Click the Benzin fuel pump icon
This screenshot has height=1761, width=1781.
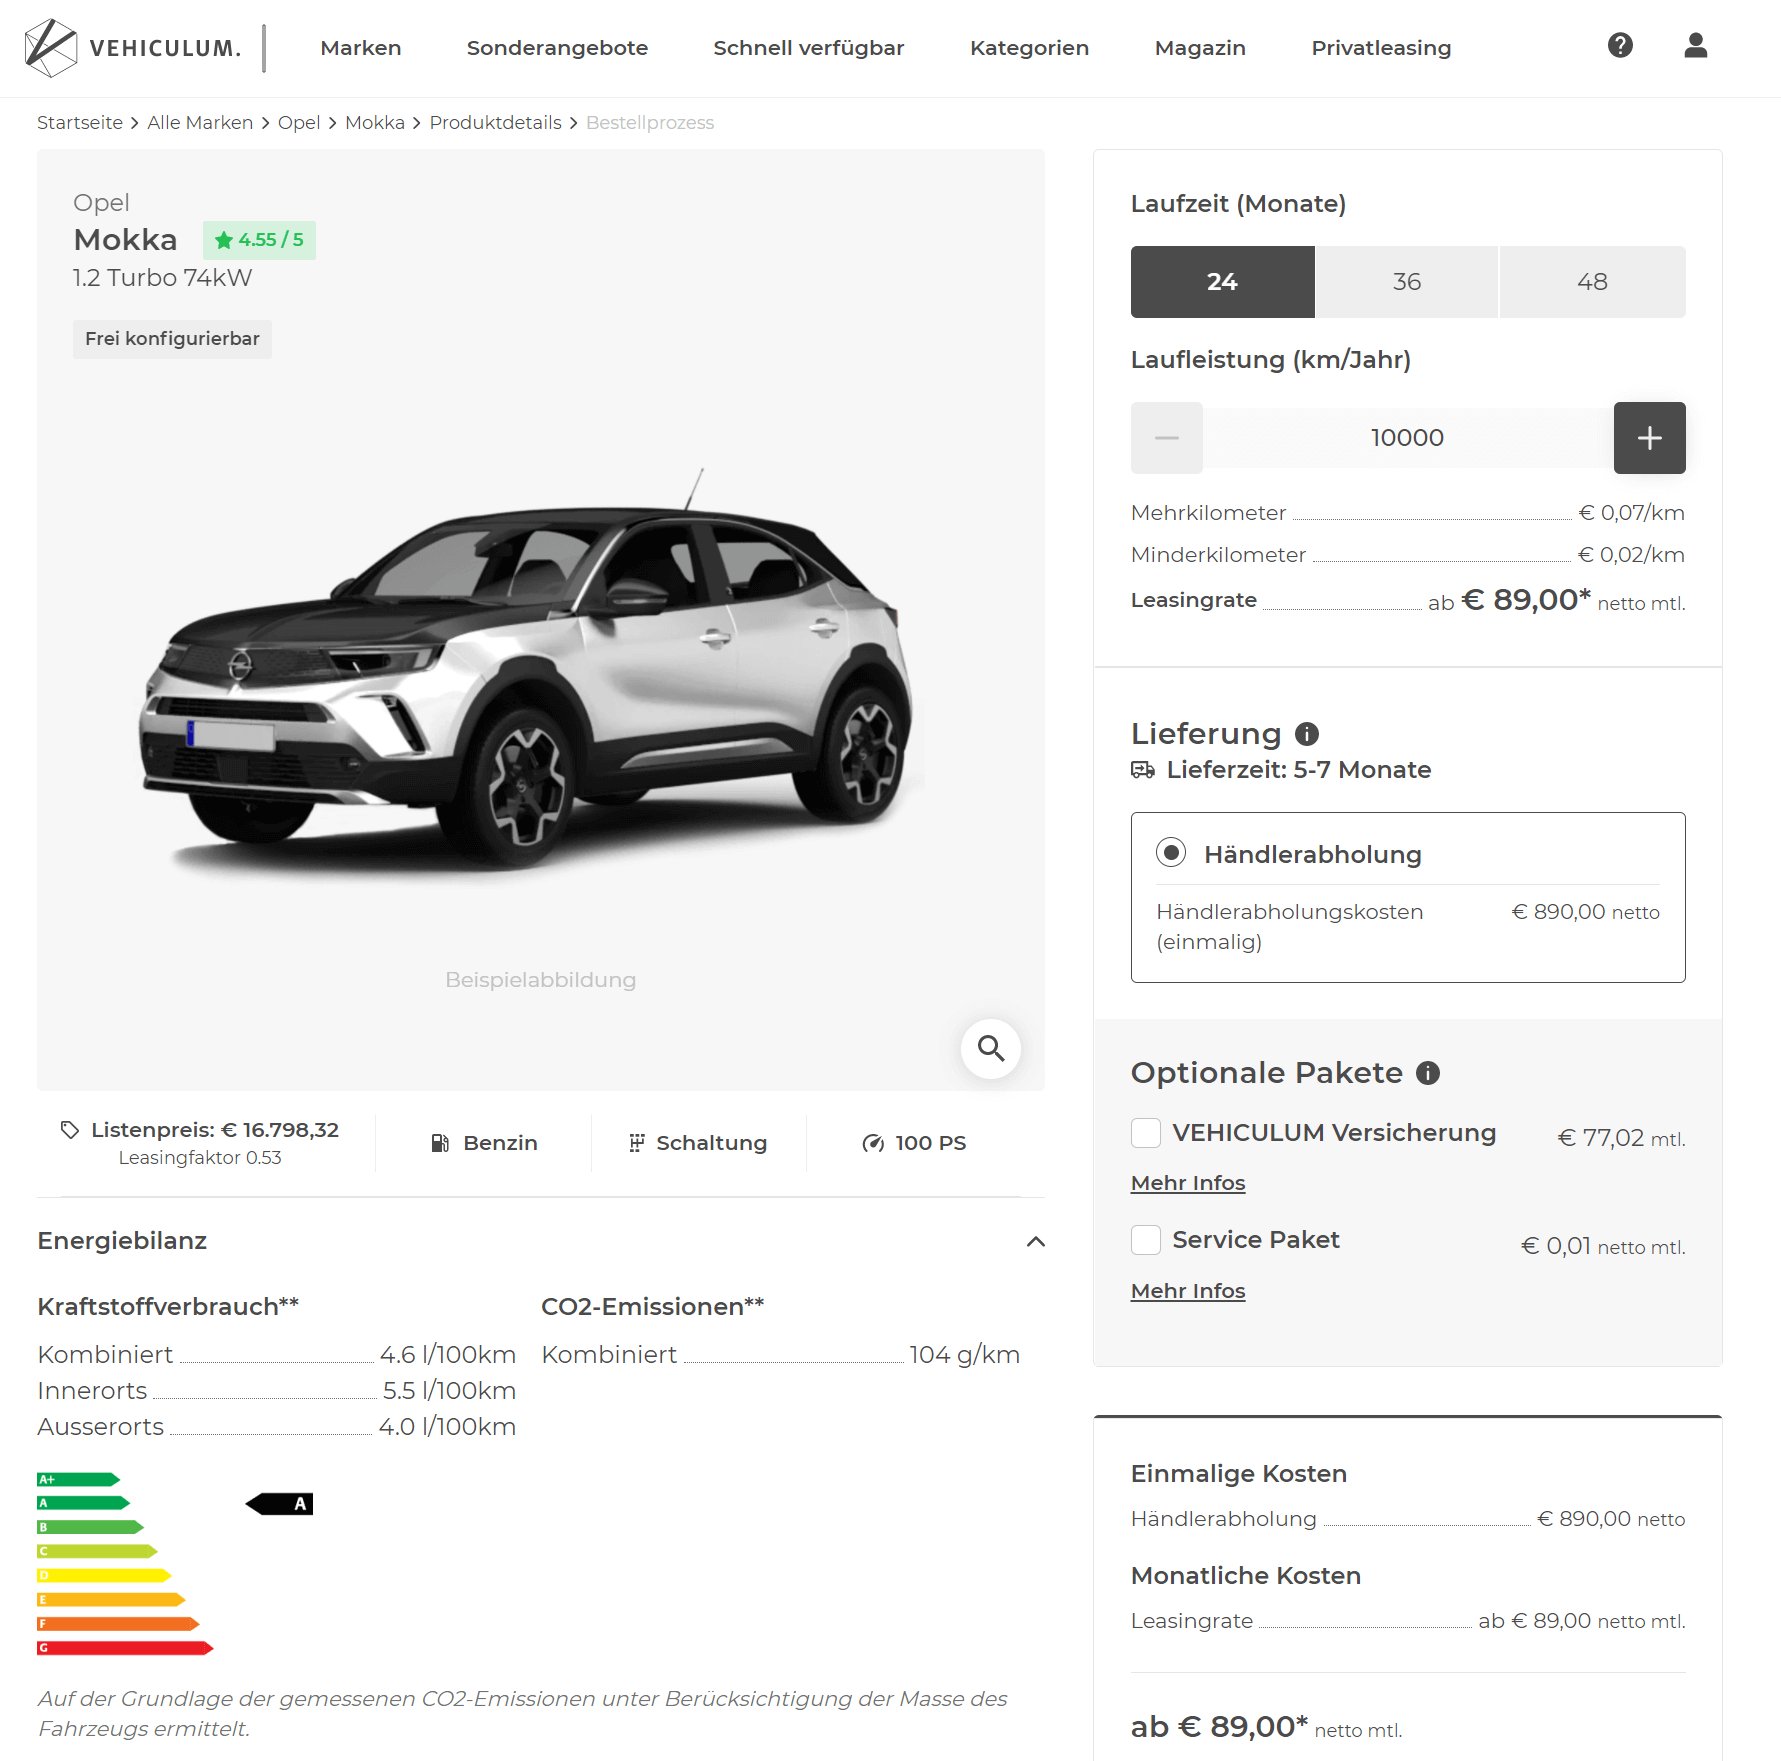coord(439,1143)
